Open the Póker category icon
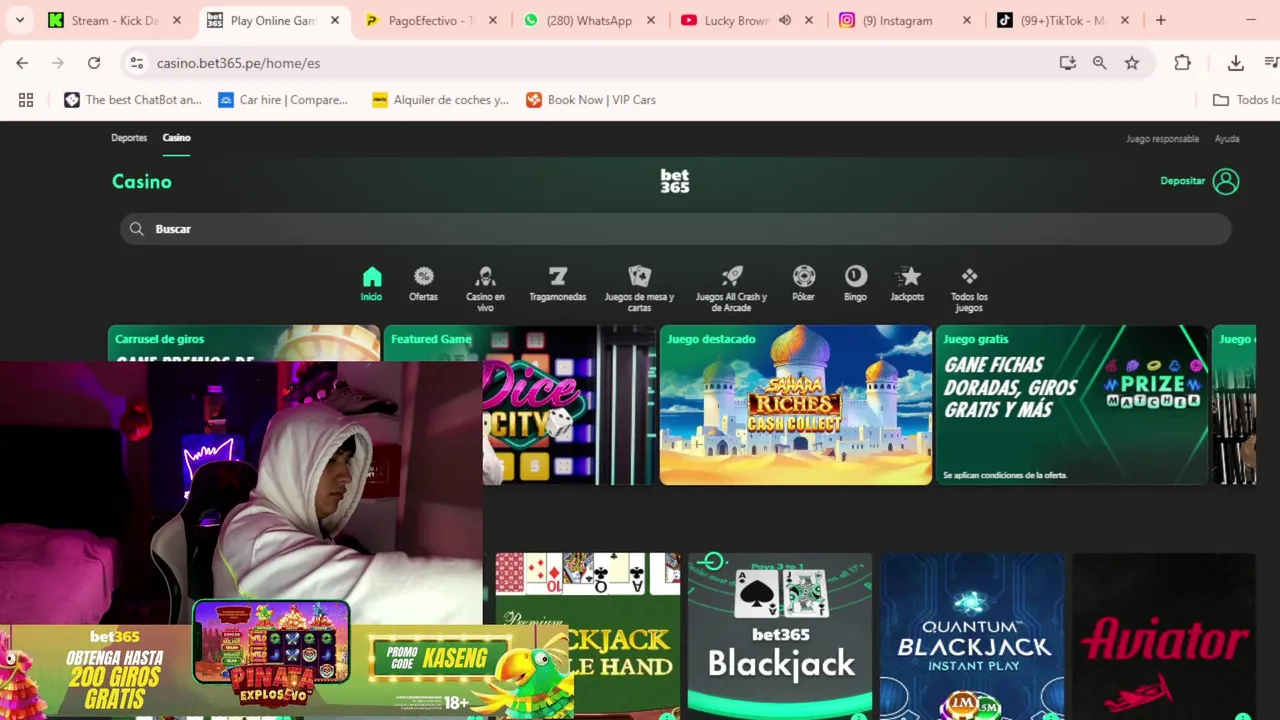The height and width of the screenshot is (720, 1280). tap(804, 284)
